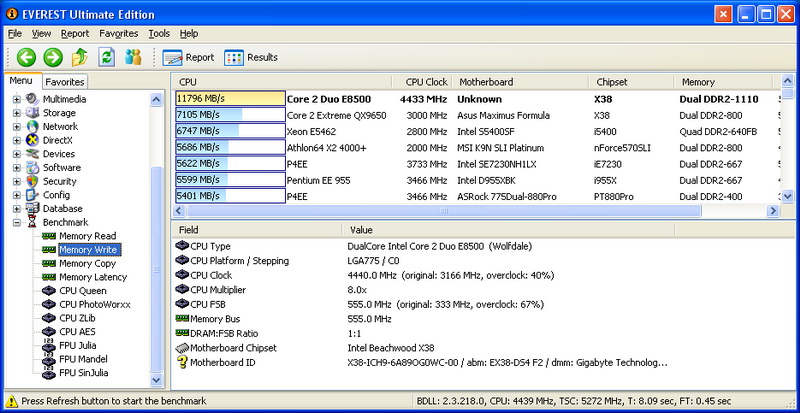This screenshot has height=413, width=800.
Task: Select the Memory Write benchmark
Action: pyautogui.click(x=88, y=250)
